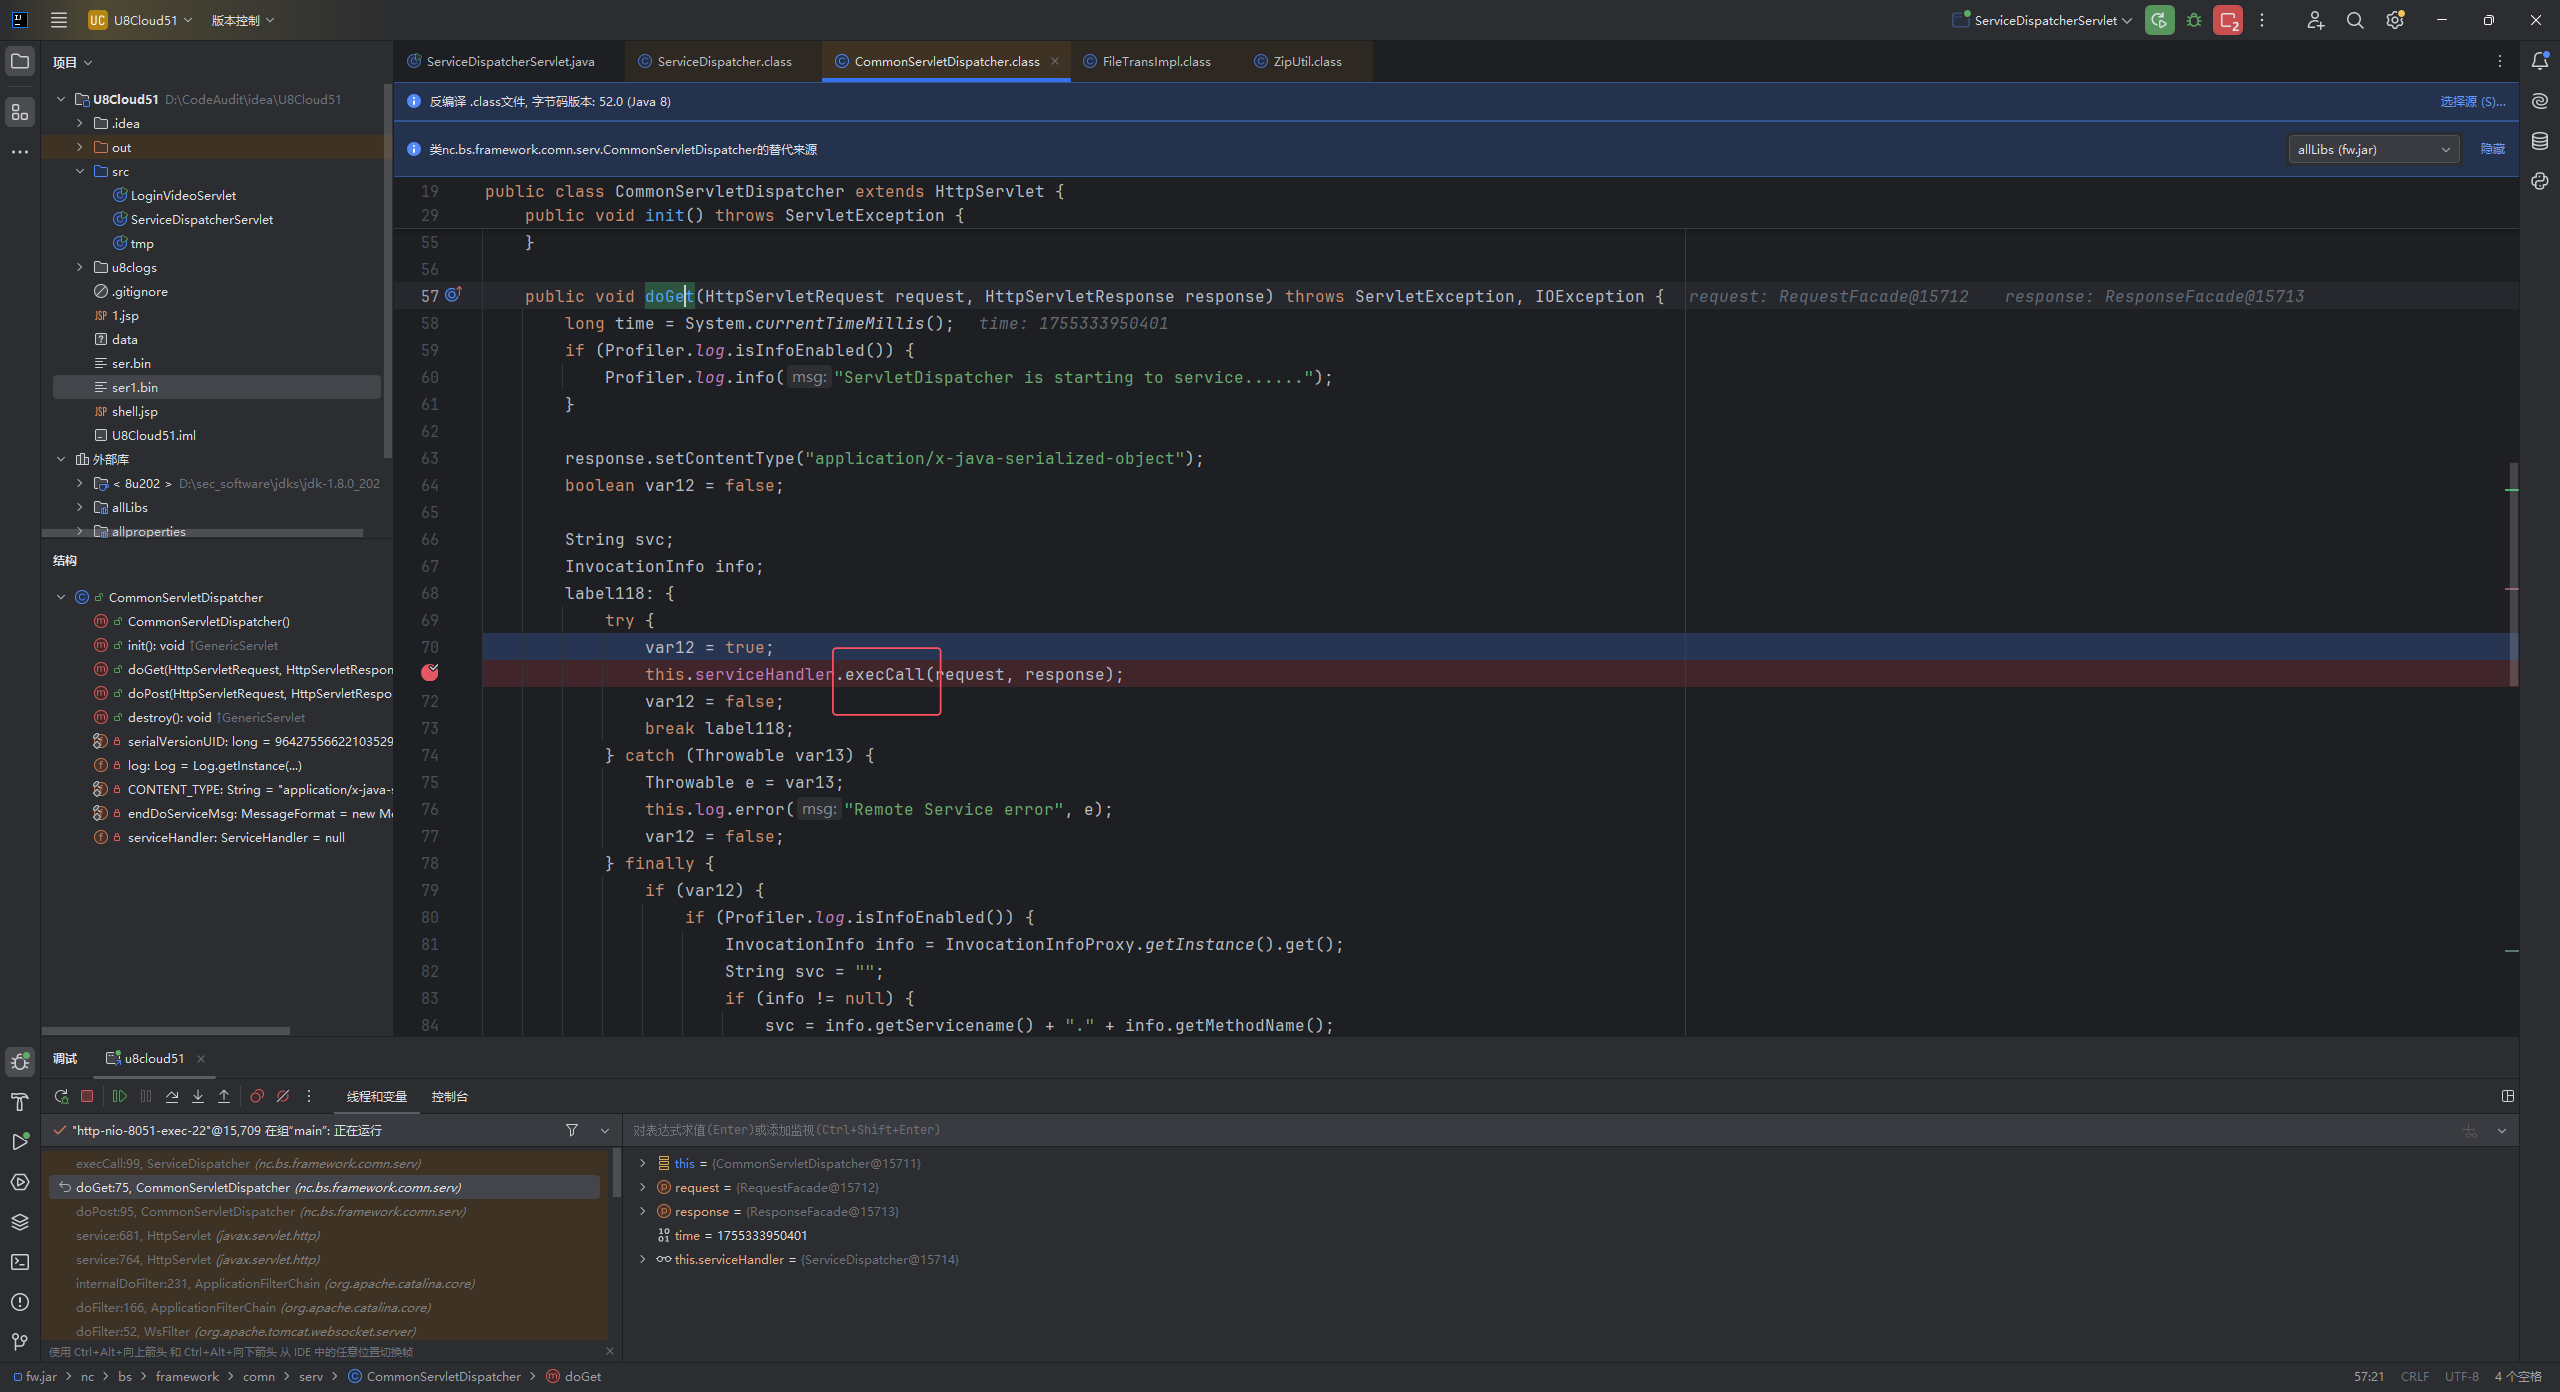The height and width of the screenshot is (1392, 2560).
Task: Click the green Rerun button in title bar
Action: tap(2159, 20)
